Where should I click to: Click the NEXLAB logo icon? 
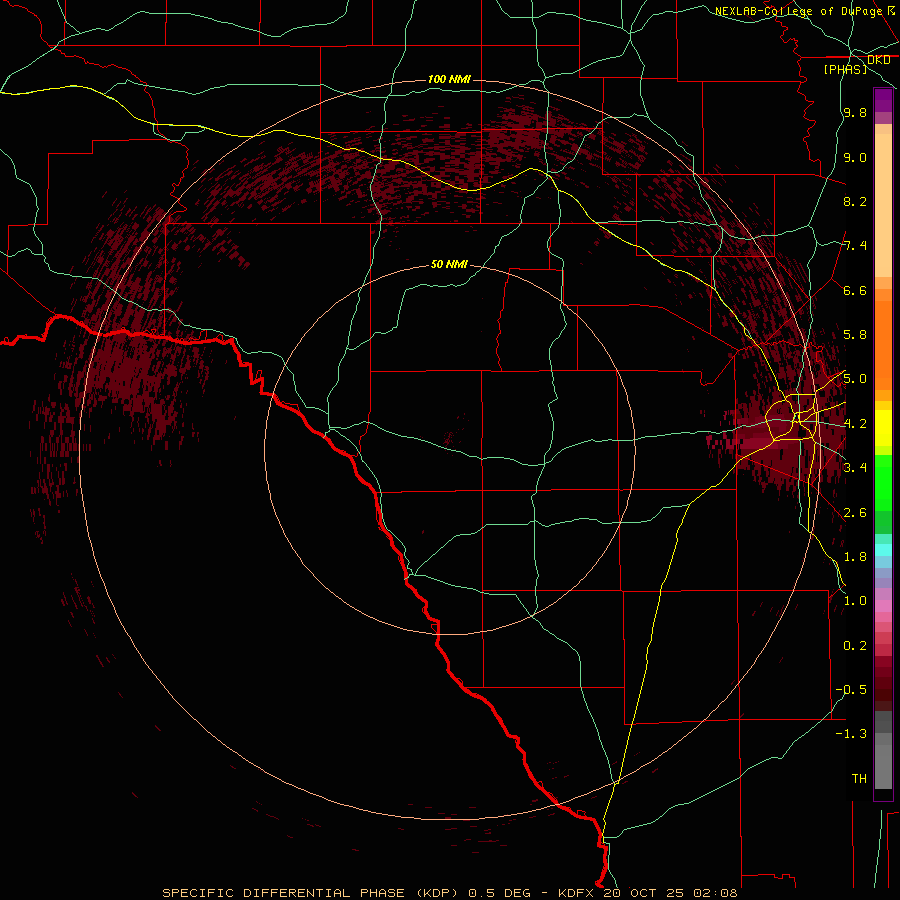tap(891, 10)
